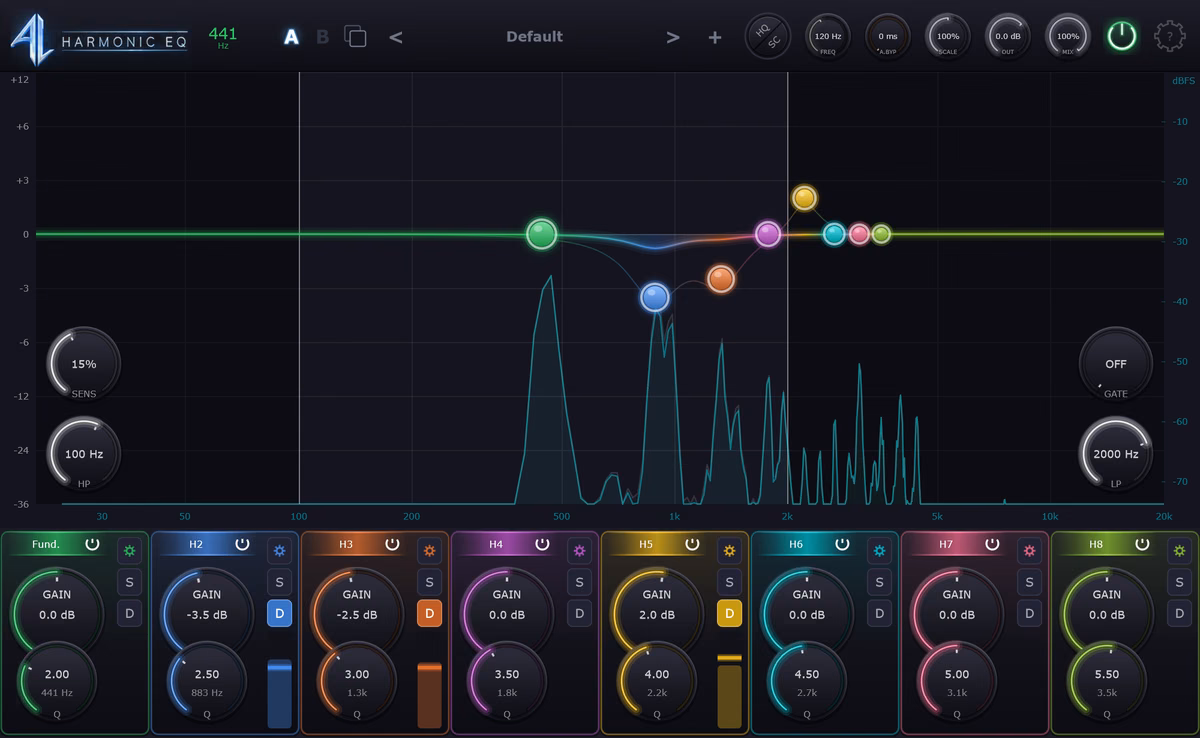Disable dynamic D button on H2
The image size is (1200, 738).
point(279,614)
